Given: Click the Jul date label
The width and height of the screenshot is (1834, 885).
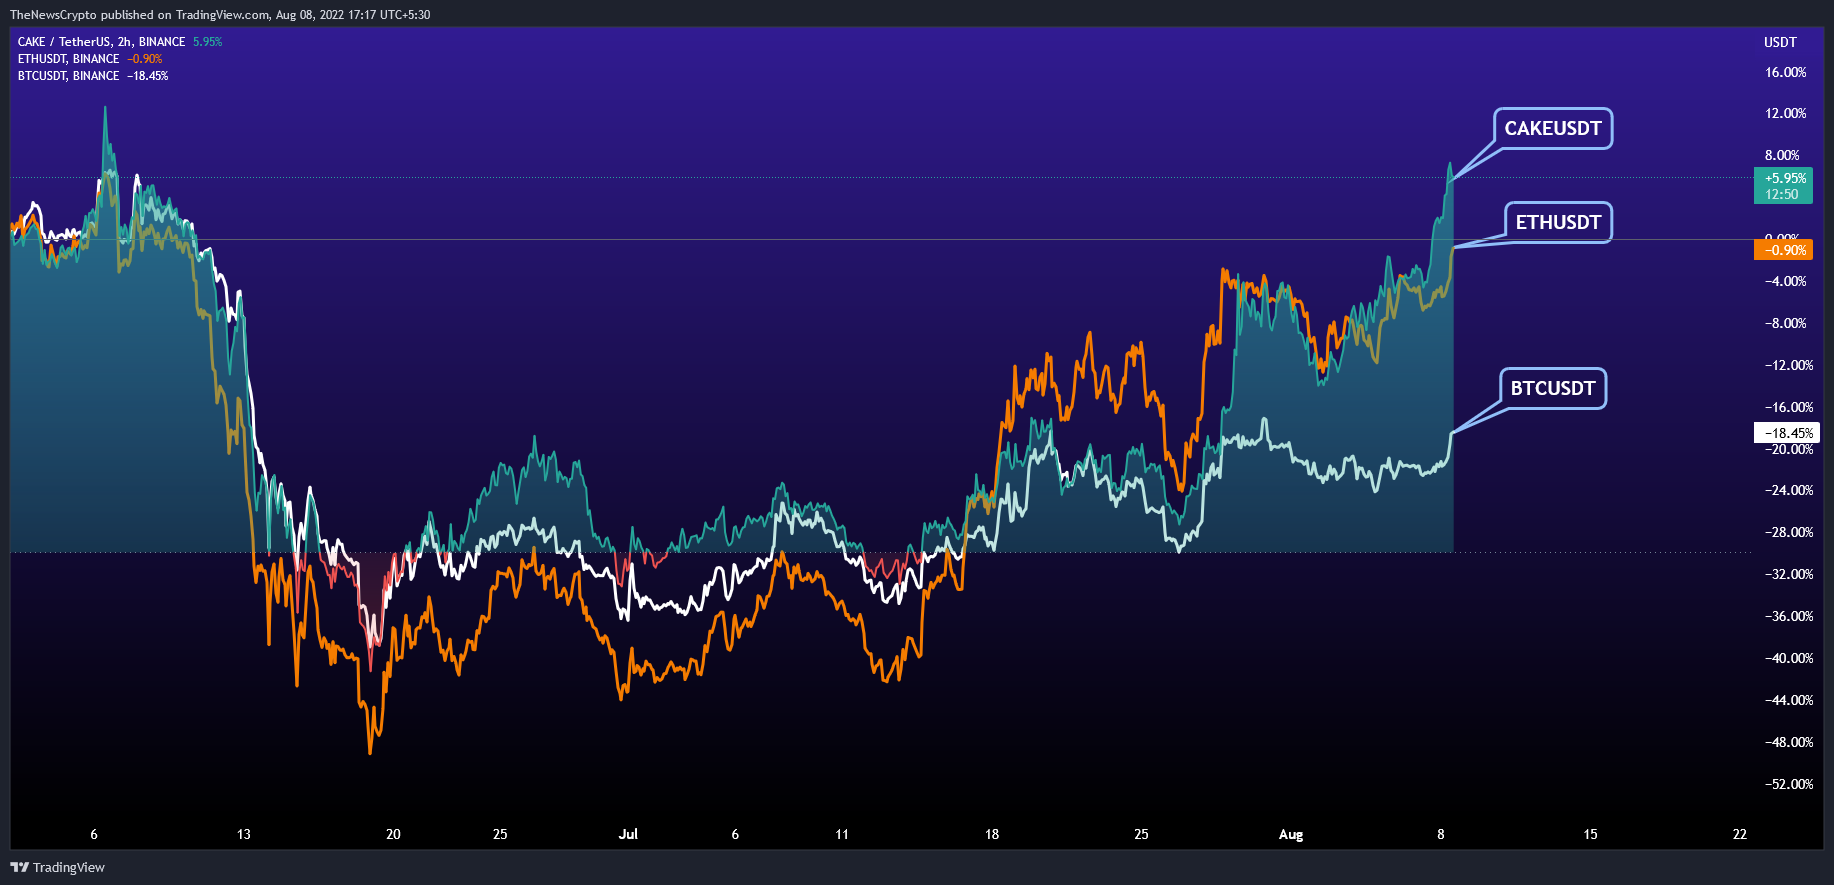Looking at the screenshot, I should pos(628,834).
